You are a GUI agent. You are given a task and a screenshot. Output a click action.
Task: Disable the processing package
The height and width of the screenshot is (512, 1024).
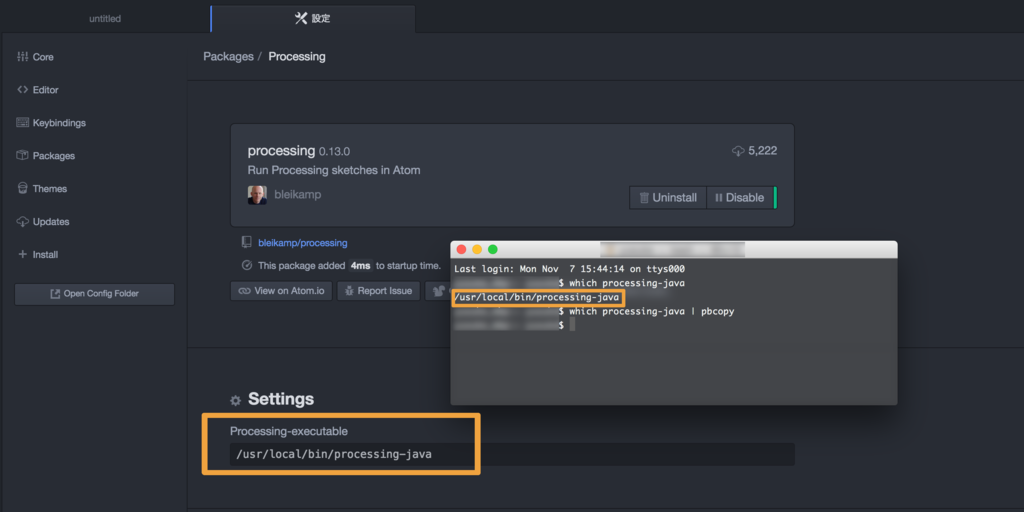[740, 197]
